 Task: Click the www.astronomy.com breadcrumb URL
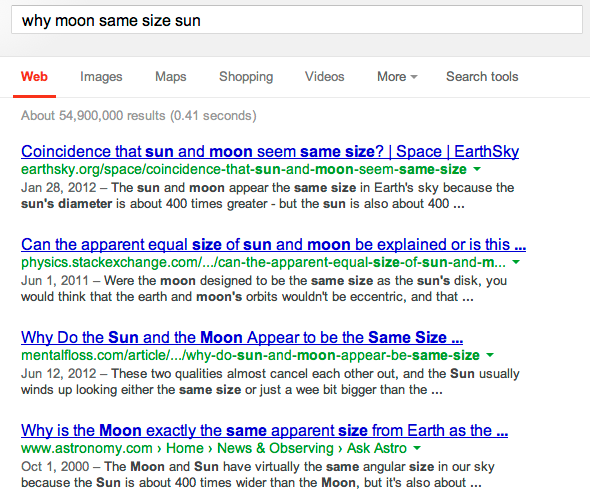pyautogui.click(x=87, y=448)
